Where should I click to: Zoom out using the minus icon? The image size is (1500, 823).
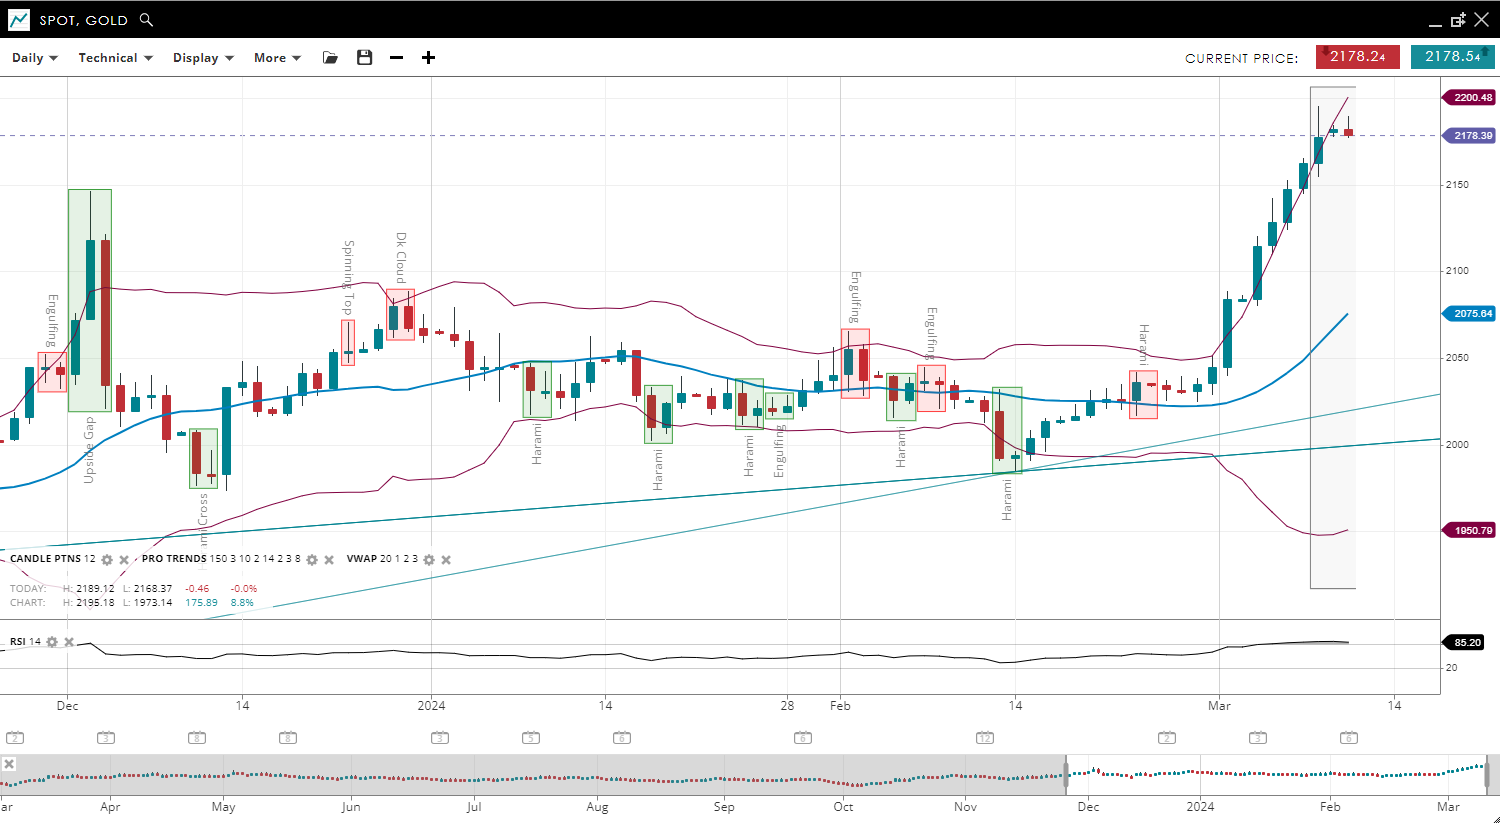[396, 58]
